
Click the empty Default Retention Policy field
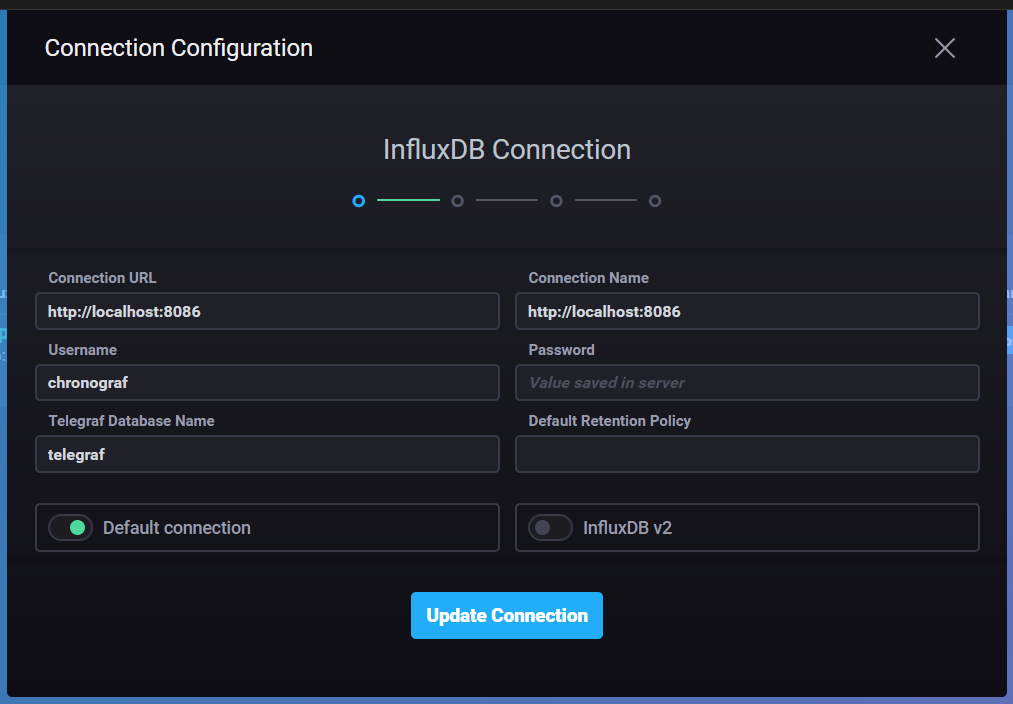747,454
